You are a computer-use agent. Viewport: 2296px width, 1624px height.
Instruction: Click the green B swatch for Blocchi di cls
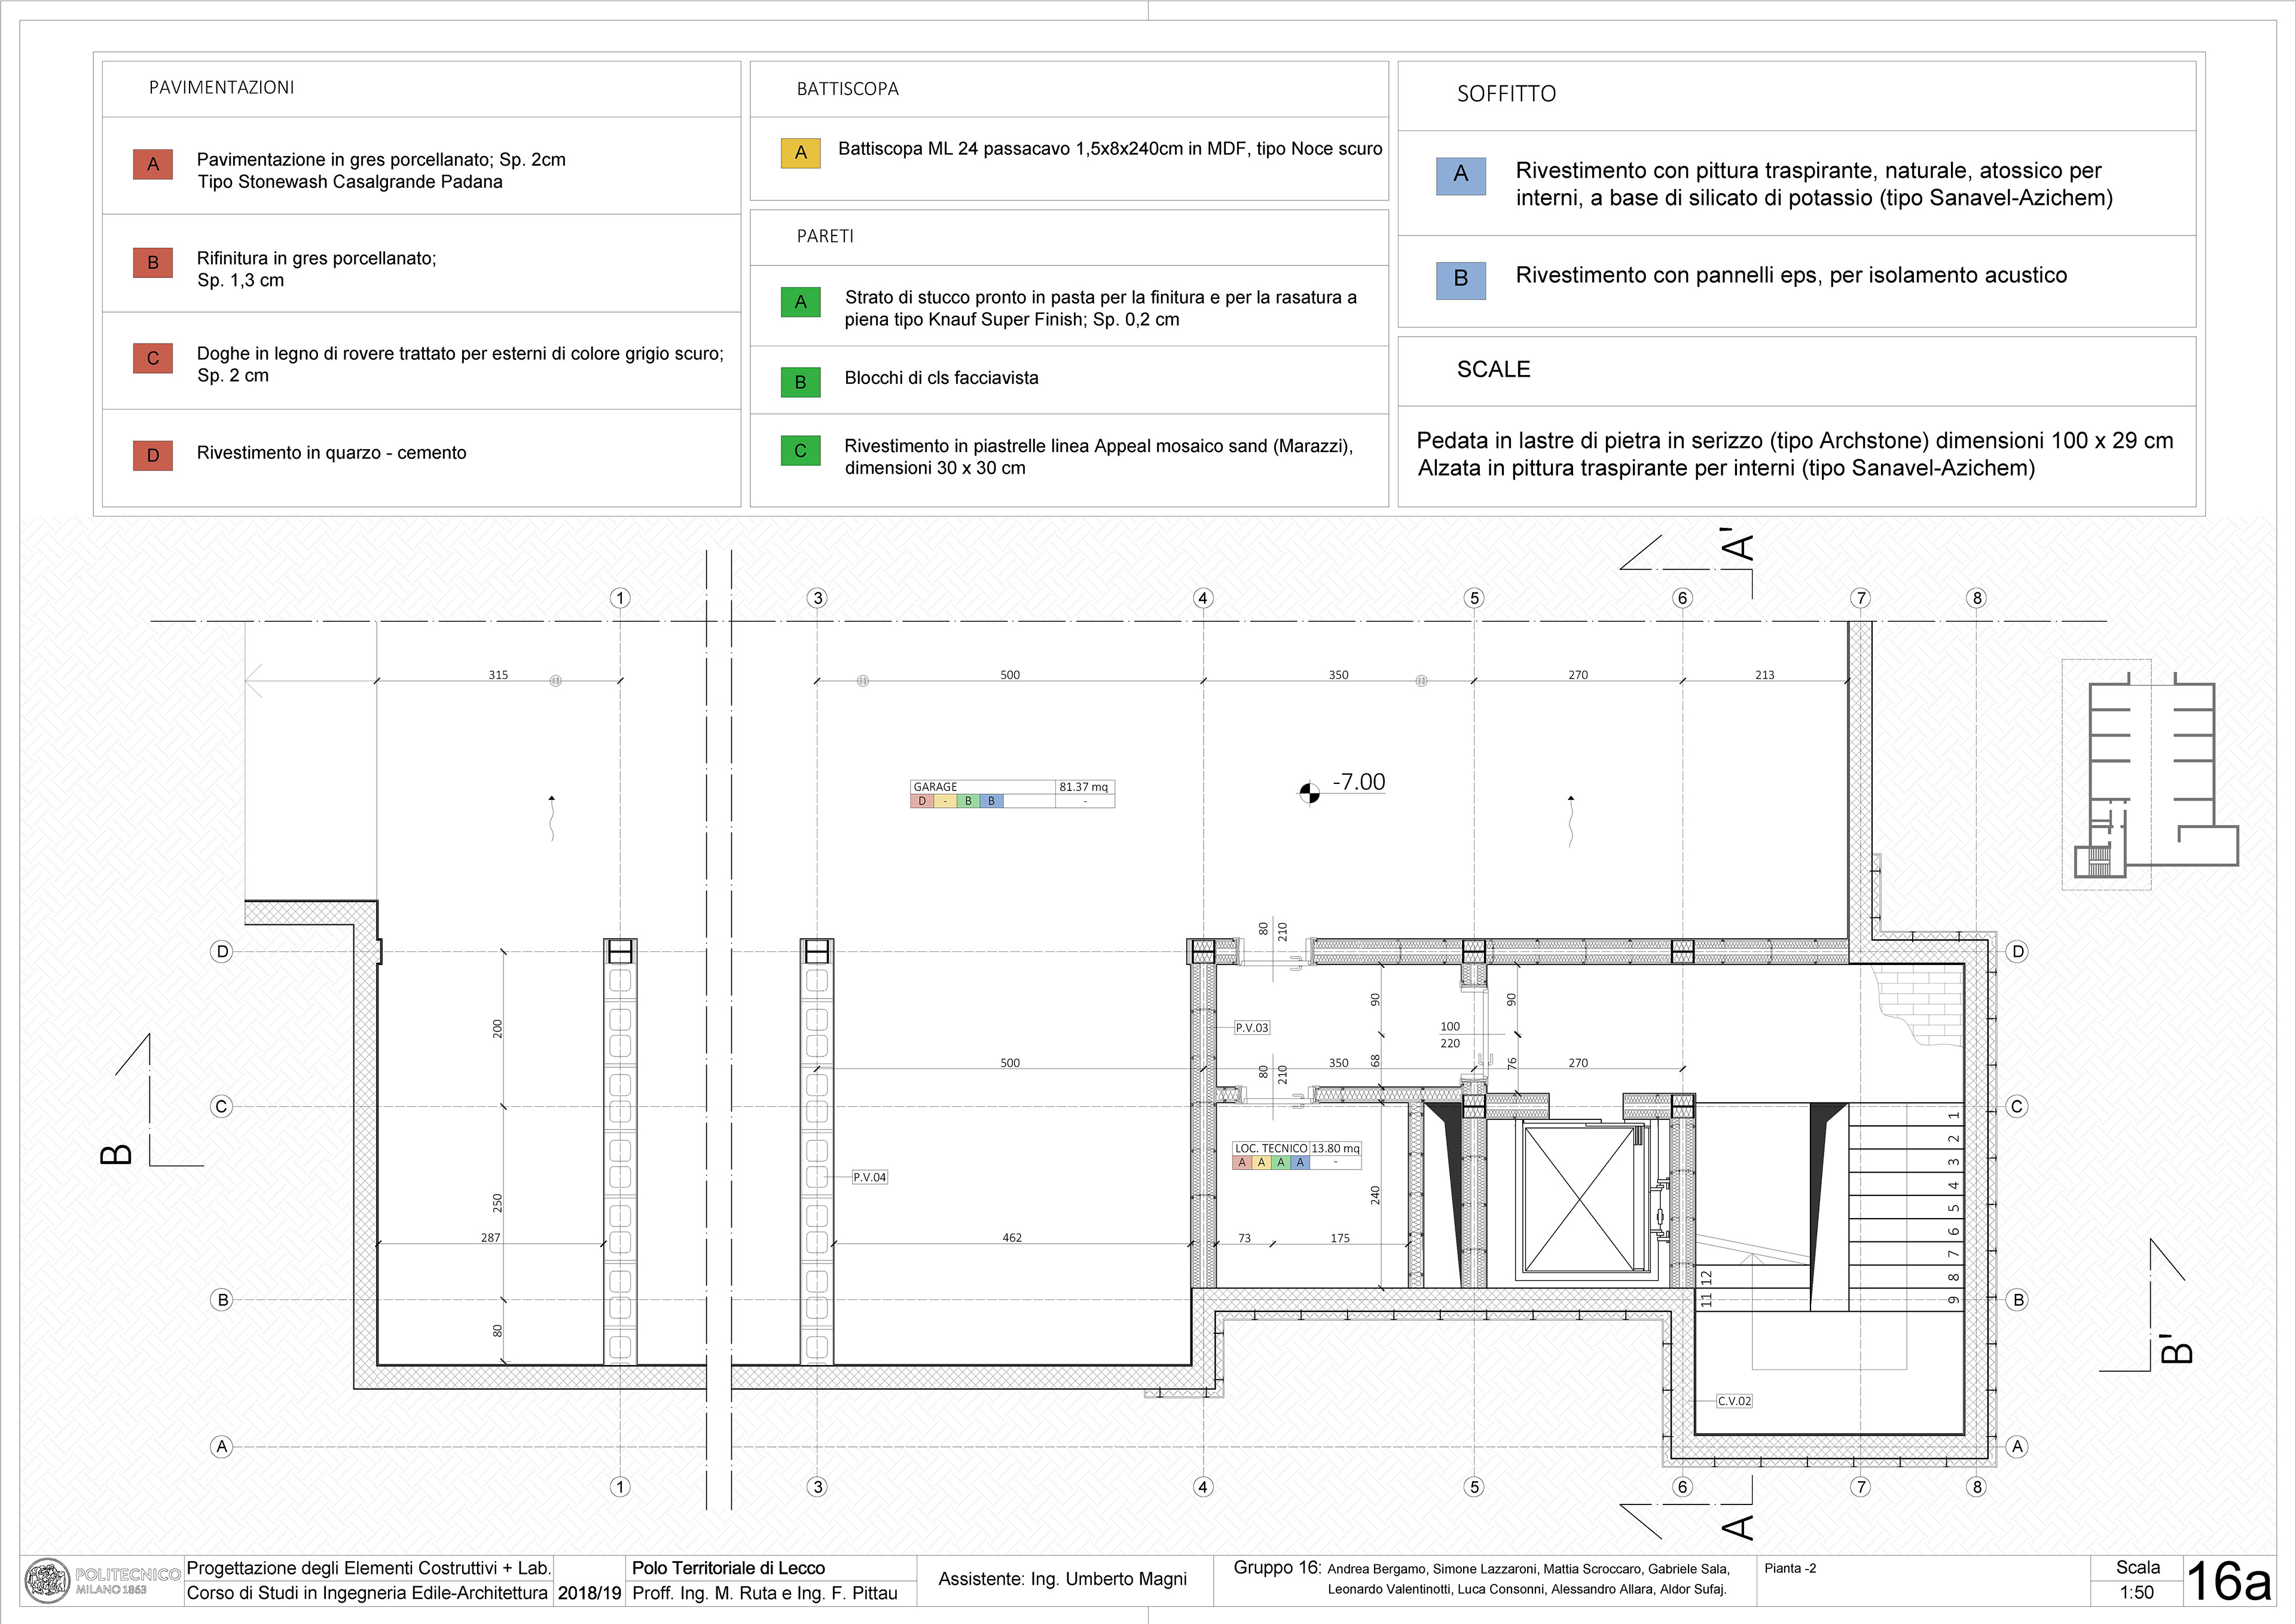pos(800,382)
